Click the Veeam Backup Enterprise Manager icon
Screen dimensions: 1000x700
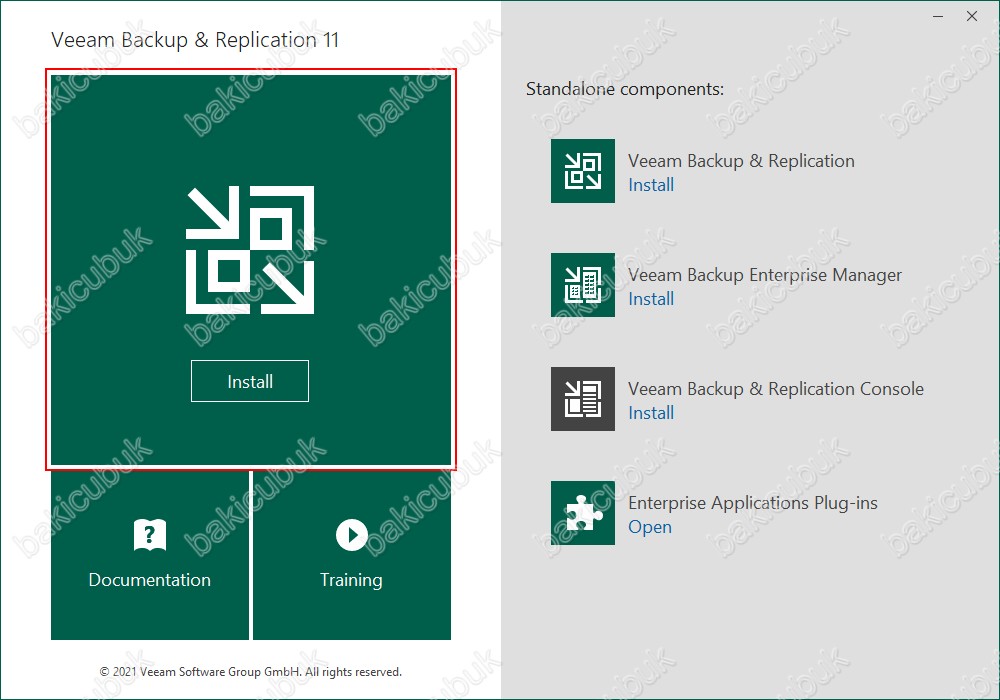click(x=583, y=285)
